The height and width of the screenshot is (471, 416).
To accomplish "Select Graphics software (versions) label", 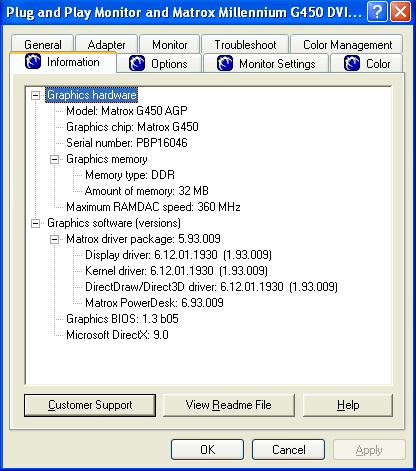I will click(114, 223).
